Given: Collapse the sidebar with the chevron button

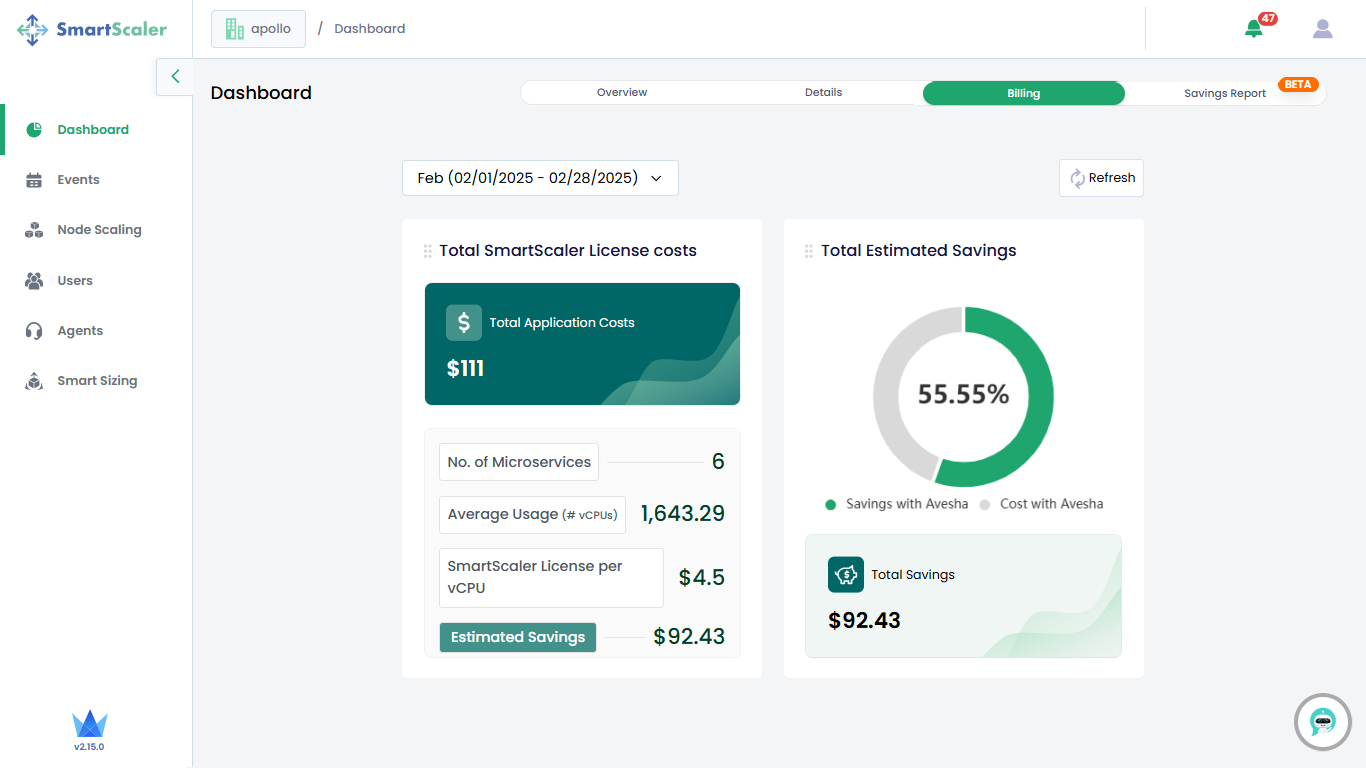Looking at the screenshot, I should click(175, 76).
